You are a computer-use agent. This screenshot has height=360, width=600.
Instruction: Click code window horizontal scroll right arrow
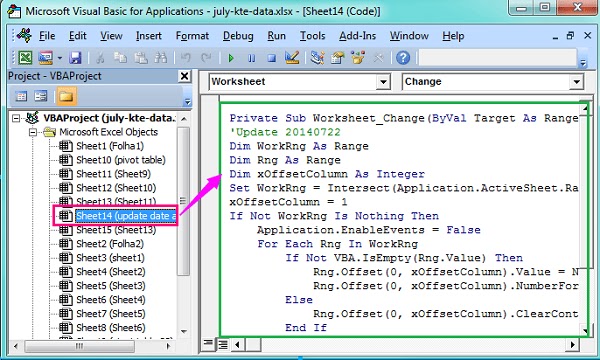click(572, 344)
